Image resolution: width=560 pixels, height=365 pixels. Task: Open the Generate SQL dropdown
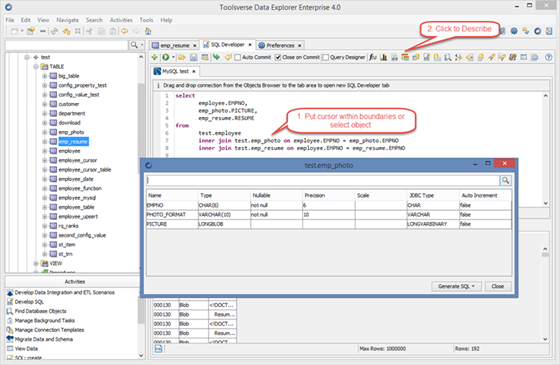tap(456, 286)
